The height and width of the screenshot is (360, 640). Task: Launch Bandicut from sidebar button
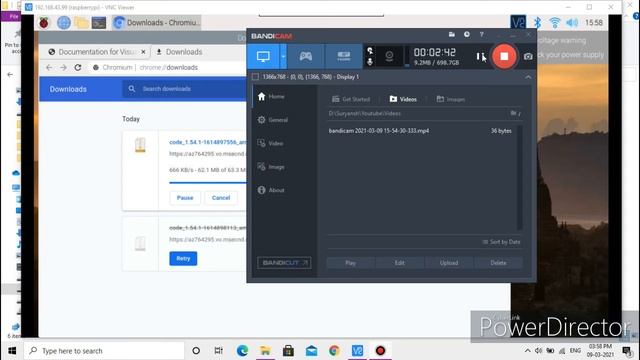coord(284,263)
